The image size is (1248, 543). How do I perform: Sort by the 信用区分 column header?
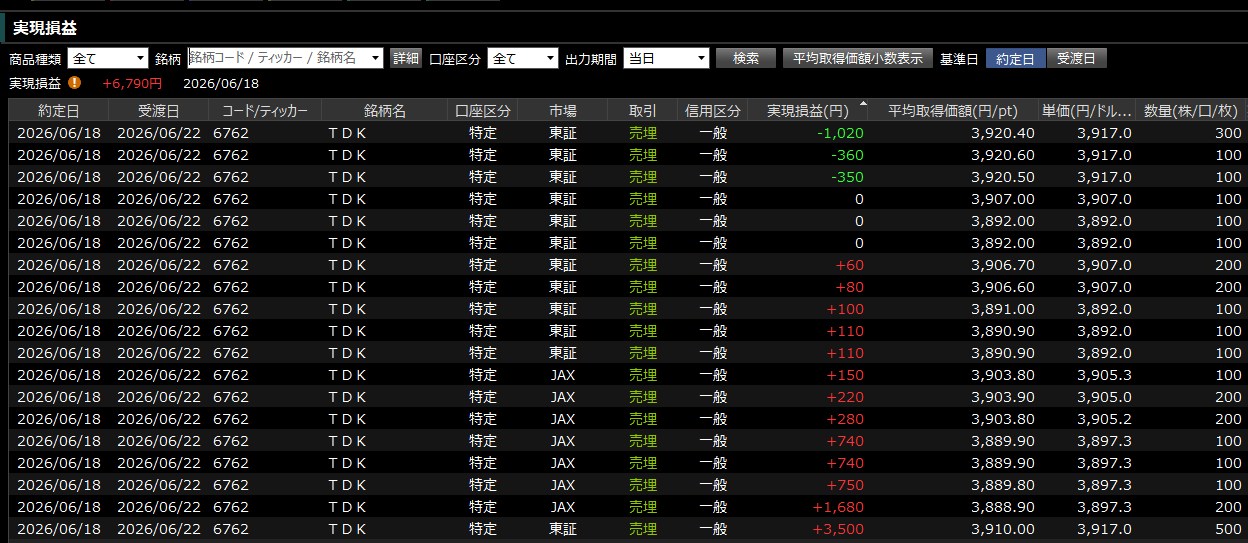[713, 110]
